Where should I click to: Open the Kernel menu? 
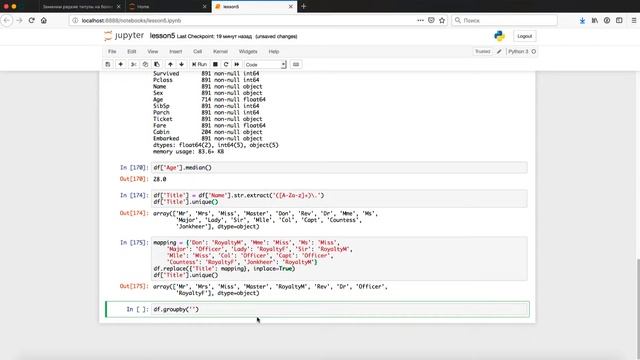[220, 51]
